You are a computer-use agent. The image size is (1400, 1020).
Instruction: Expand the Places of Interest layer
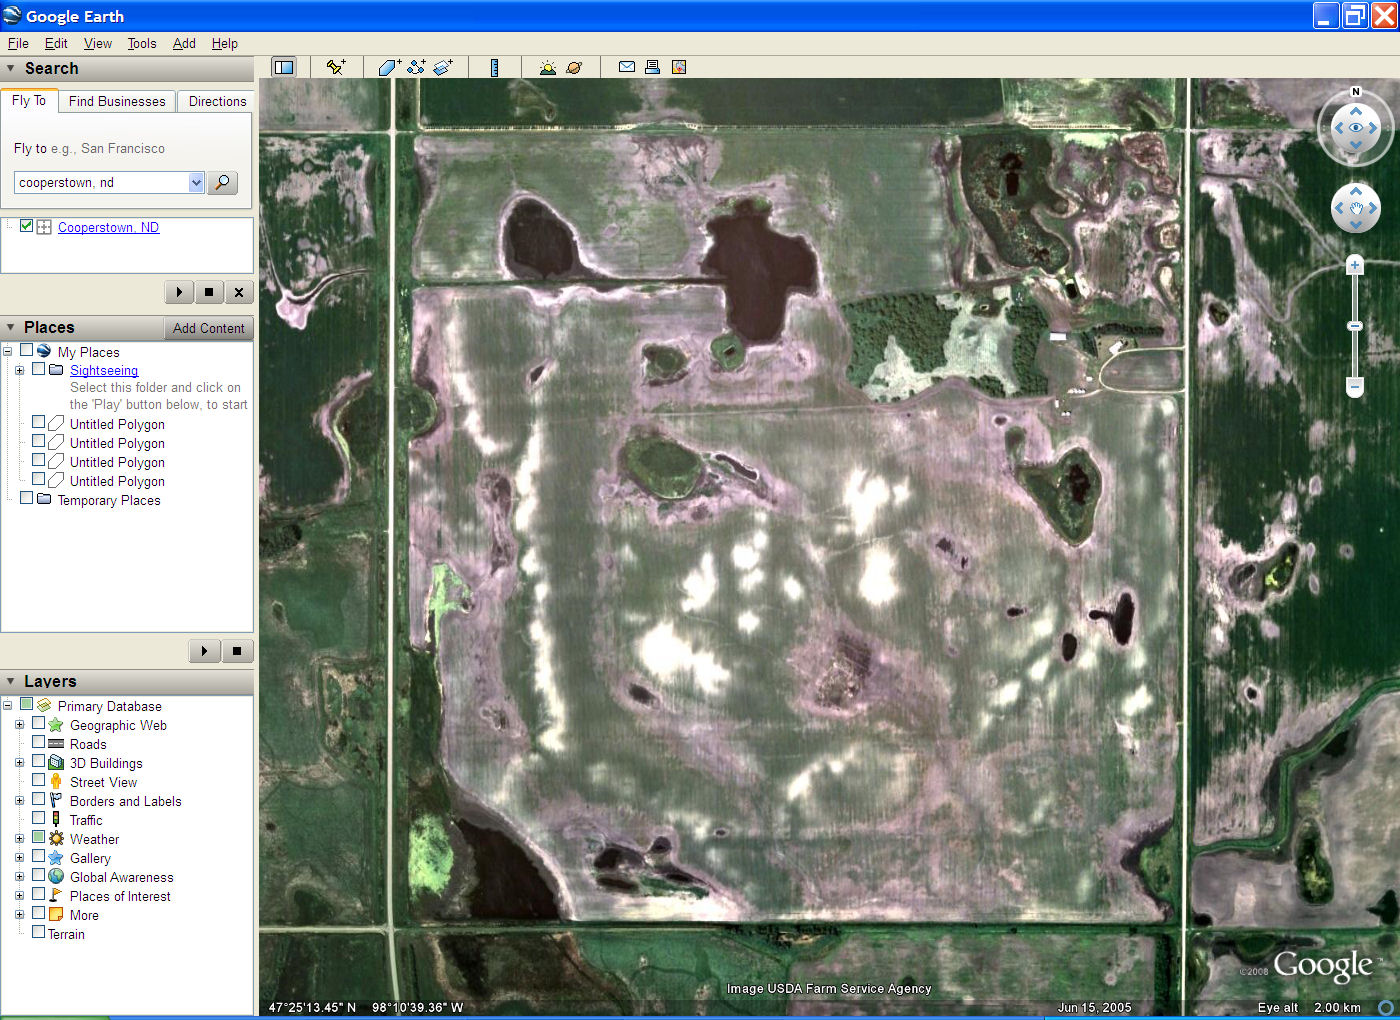tap(19, 896)
